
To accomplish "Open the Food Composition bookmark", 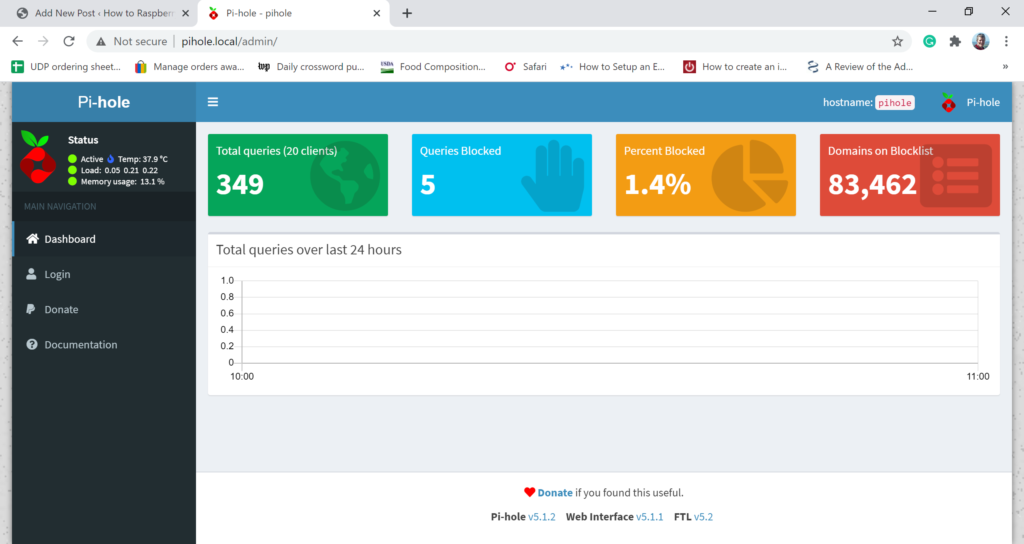I will click(434, 67).
